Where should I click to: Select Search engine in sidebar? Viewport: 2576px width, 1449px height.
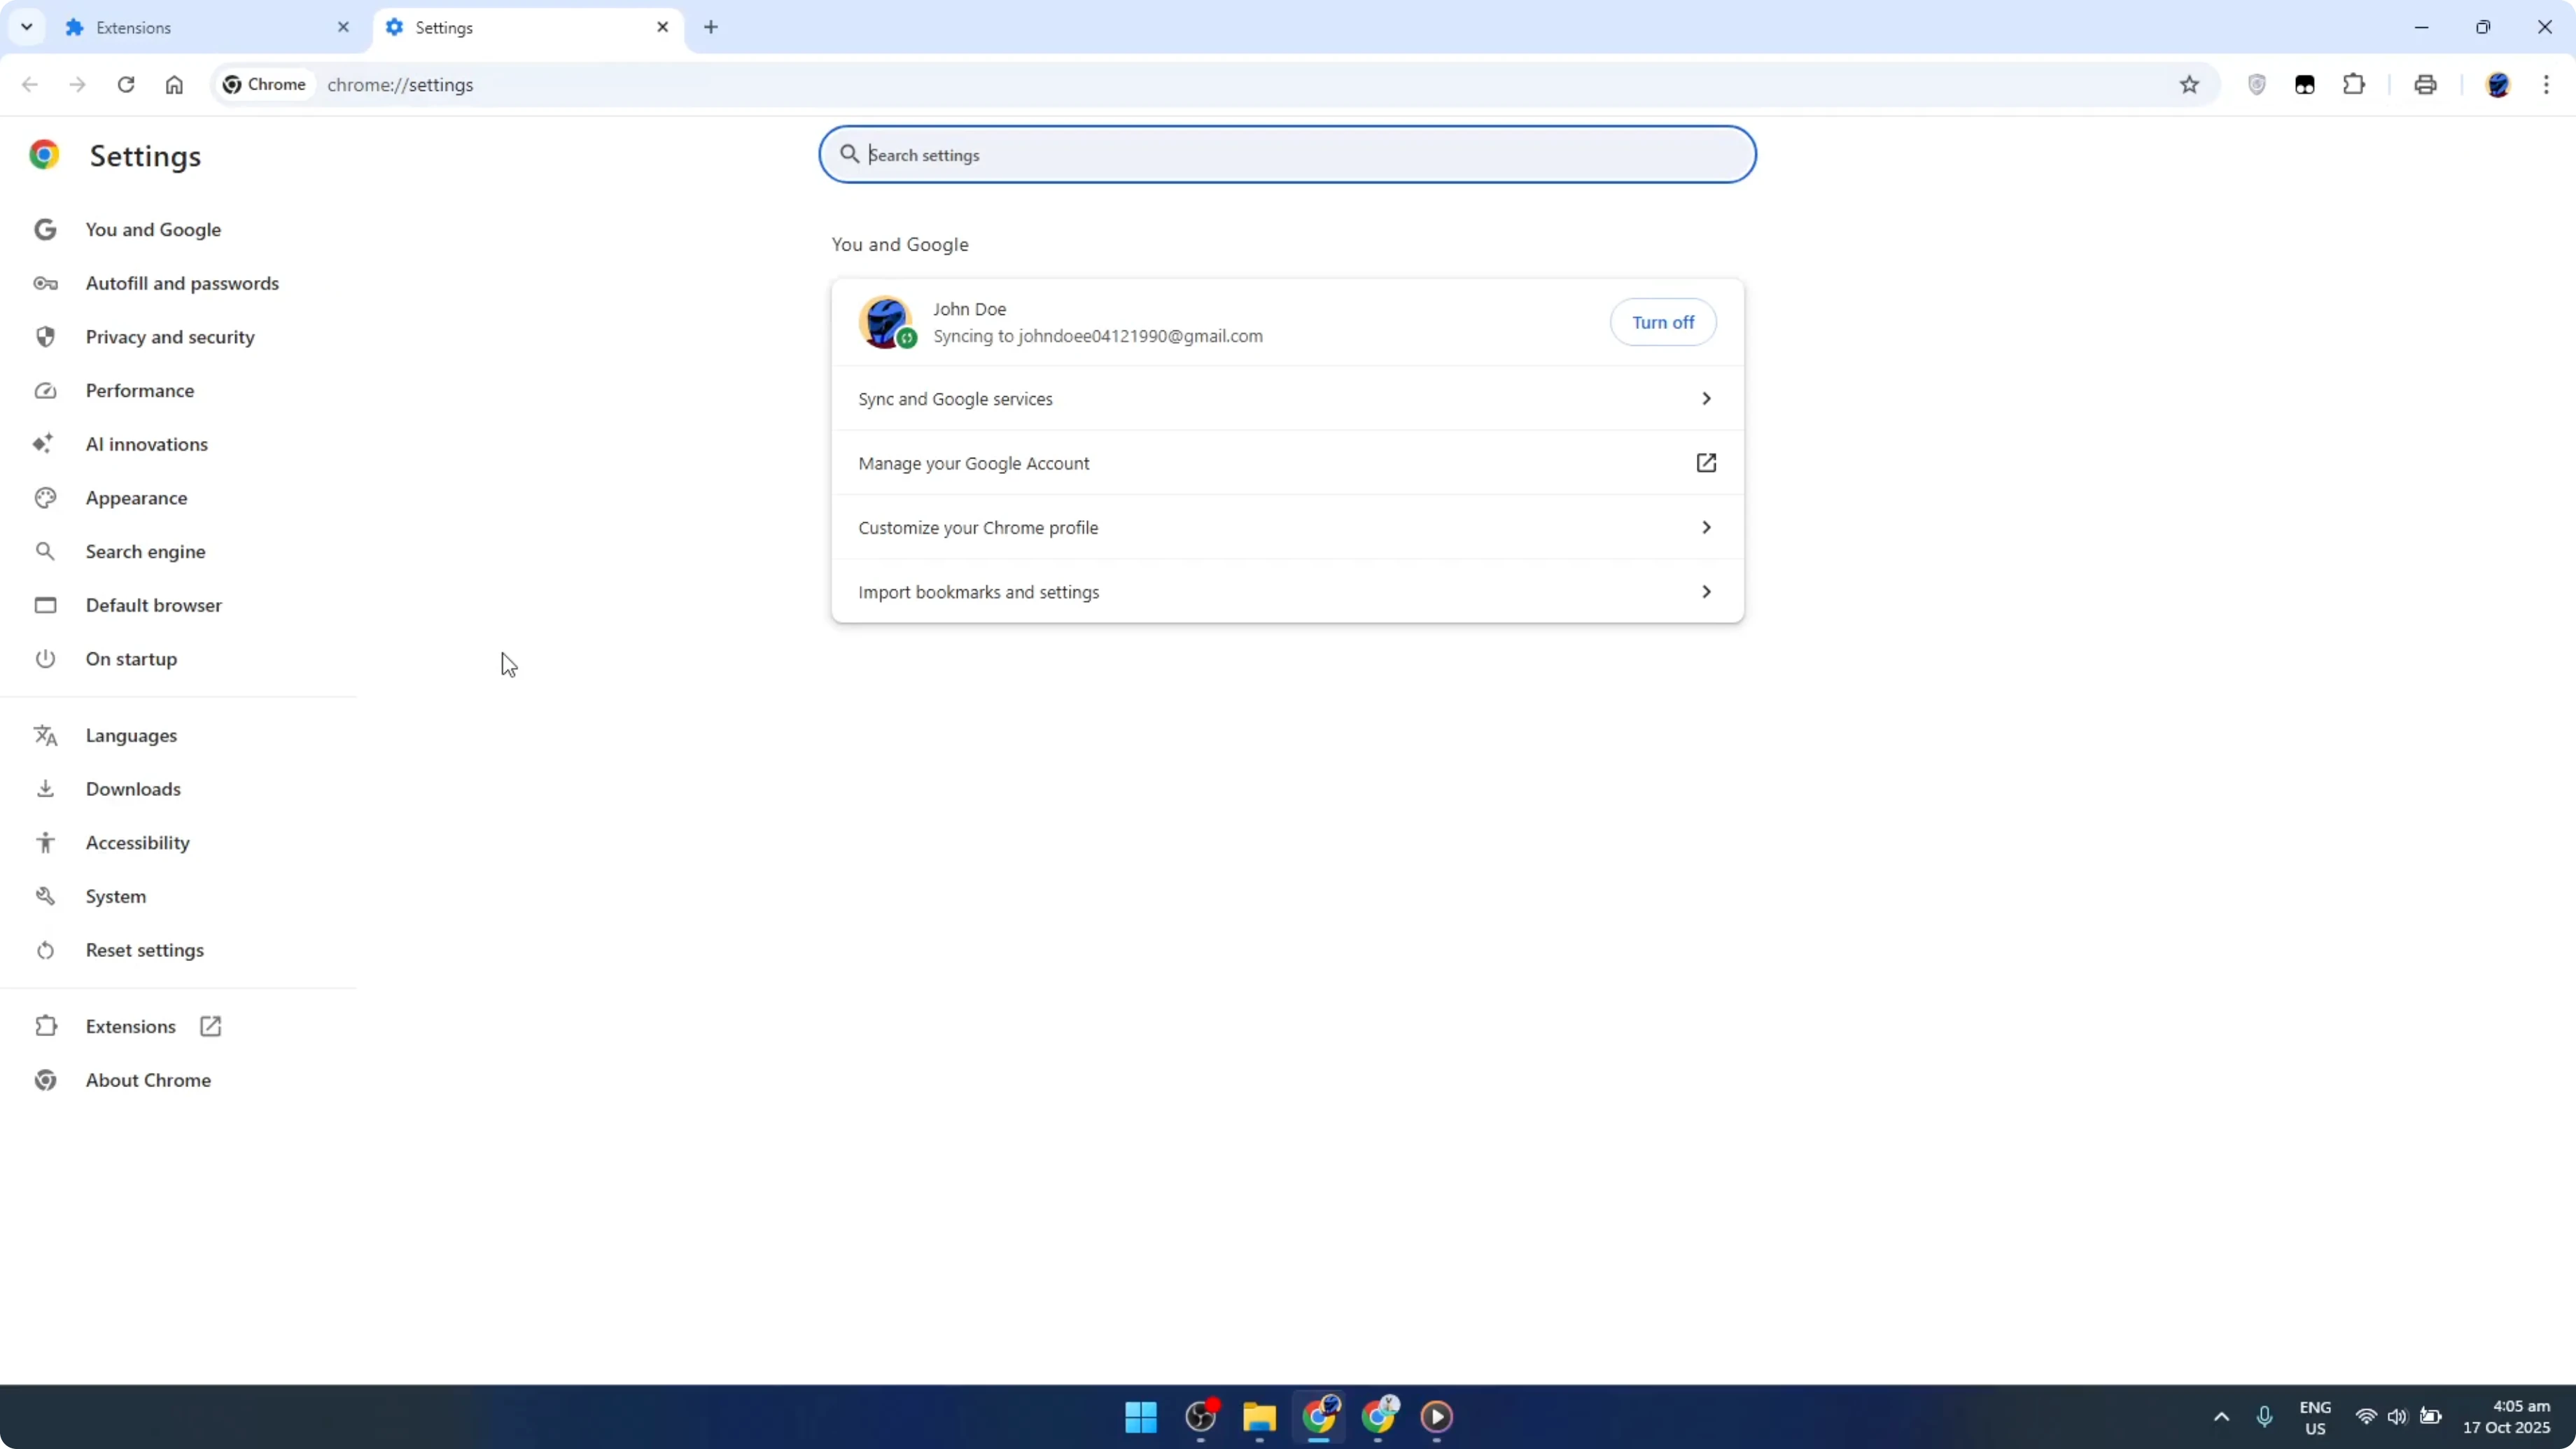click(x=145, y=551)
